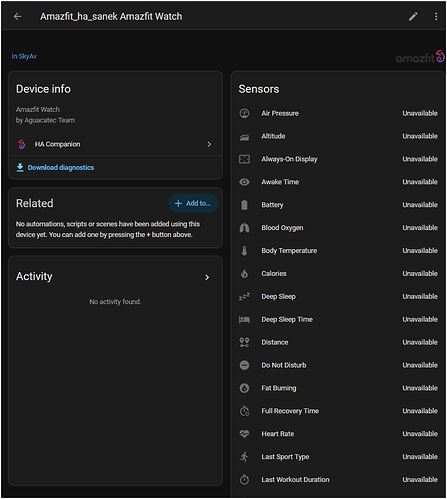Open the Always-On Display sensor entry
The width and height of the screenshot is (447, 499).
tap(338, 159)
